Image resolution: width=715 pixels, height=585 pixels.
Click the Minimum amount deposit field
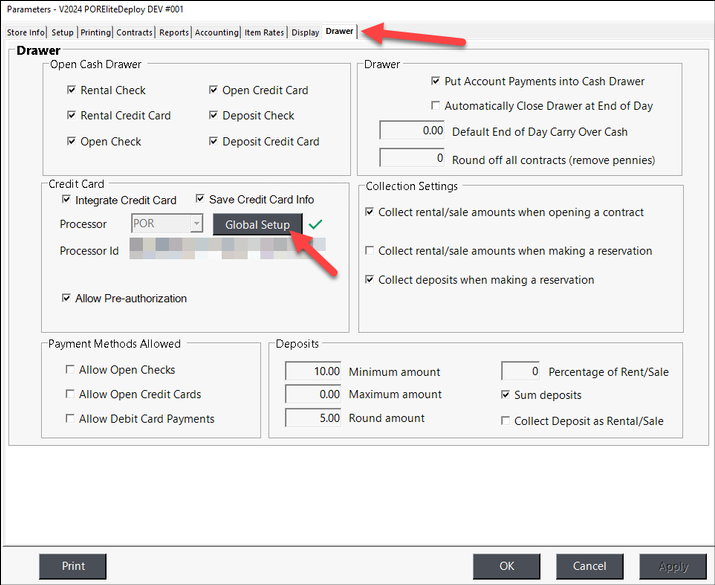pyautogui.click(x=314, y=371)
